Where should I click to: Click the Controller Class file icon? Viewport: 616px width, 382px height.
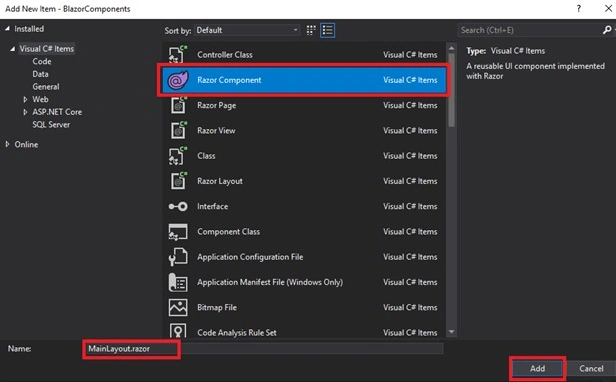tap(178, 55)
